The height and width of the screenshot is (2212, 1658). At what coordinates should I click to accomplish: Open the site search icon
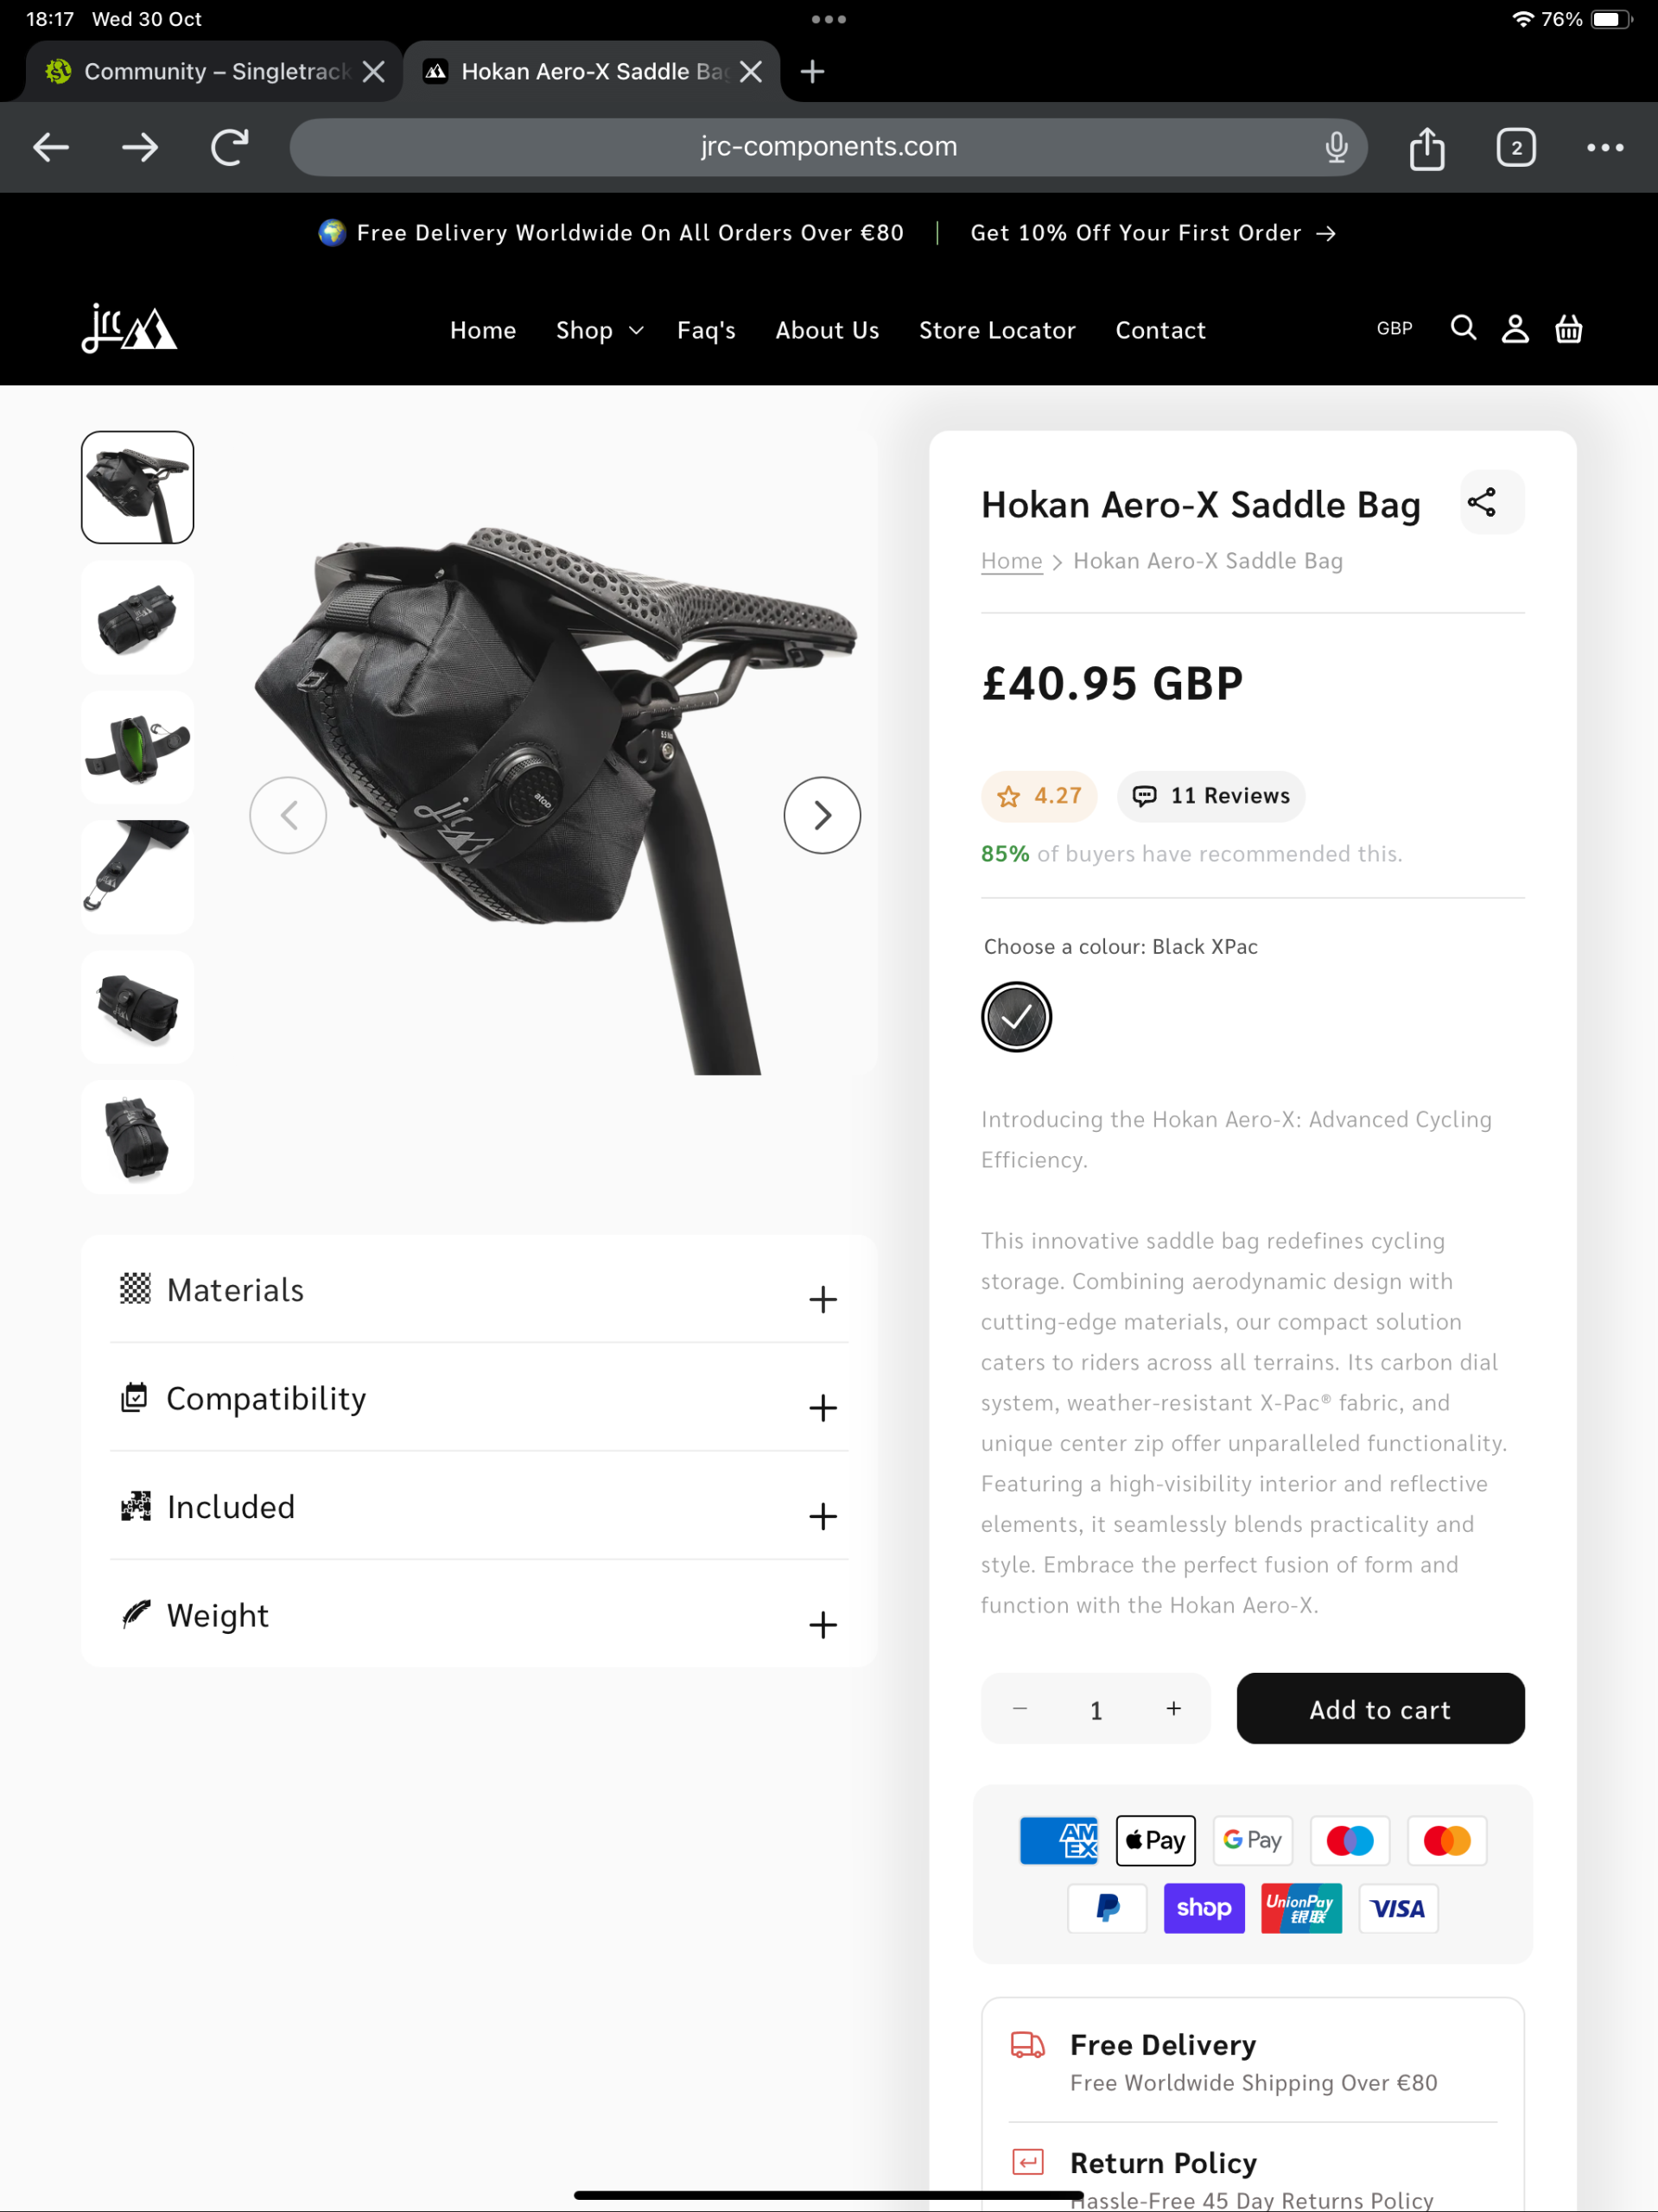pos(1463,328)
